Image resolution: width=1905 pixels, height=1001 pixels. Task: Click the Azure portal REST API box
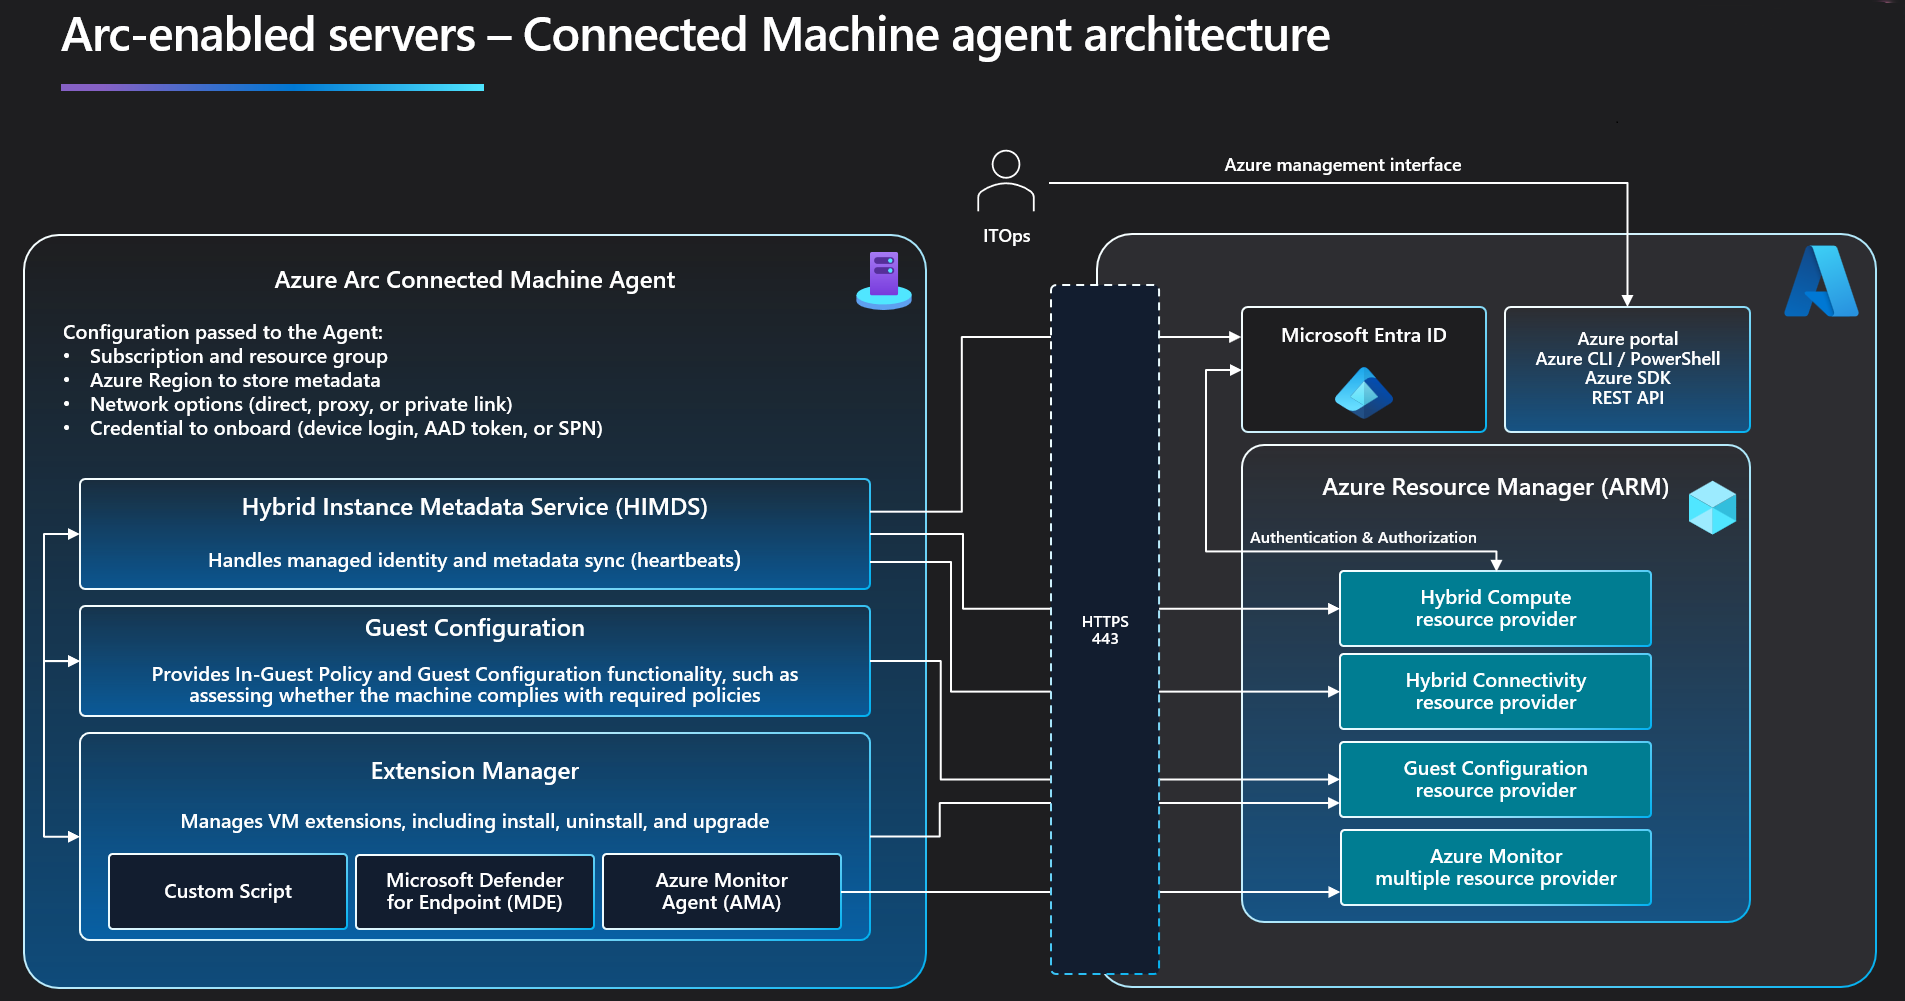coord(1627,369)
